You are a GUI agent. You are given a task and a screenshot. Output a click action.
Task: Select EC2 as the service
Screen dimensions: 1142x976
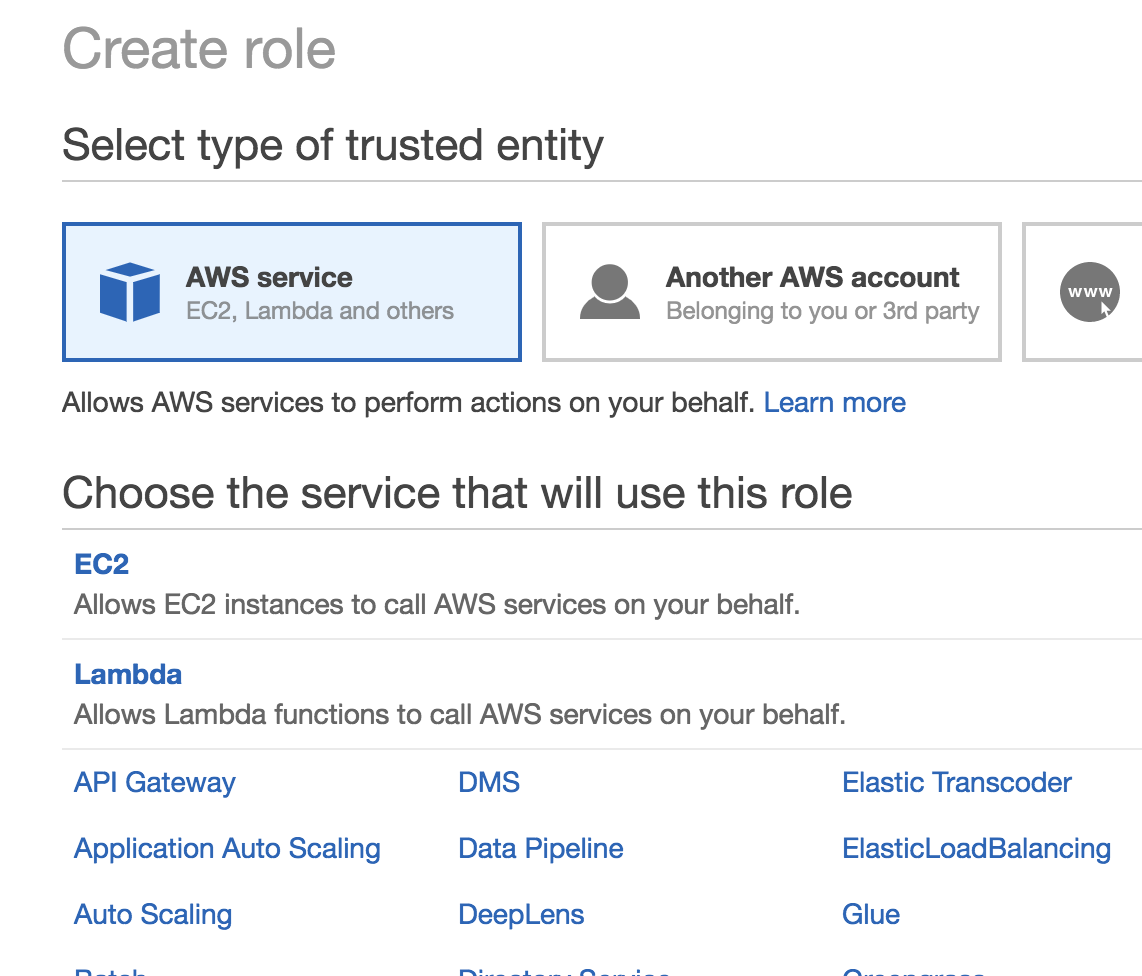102,564
